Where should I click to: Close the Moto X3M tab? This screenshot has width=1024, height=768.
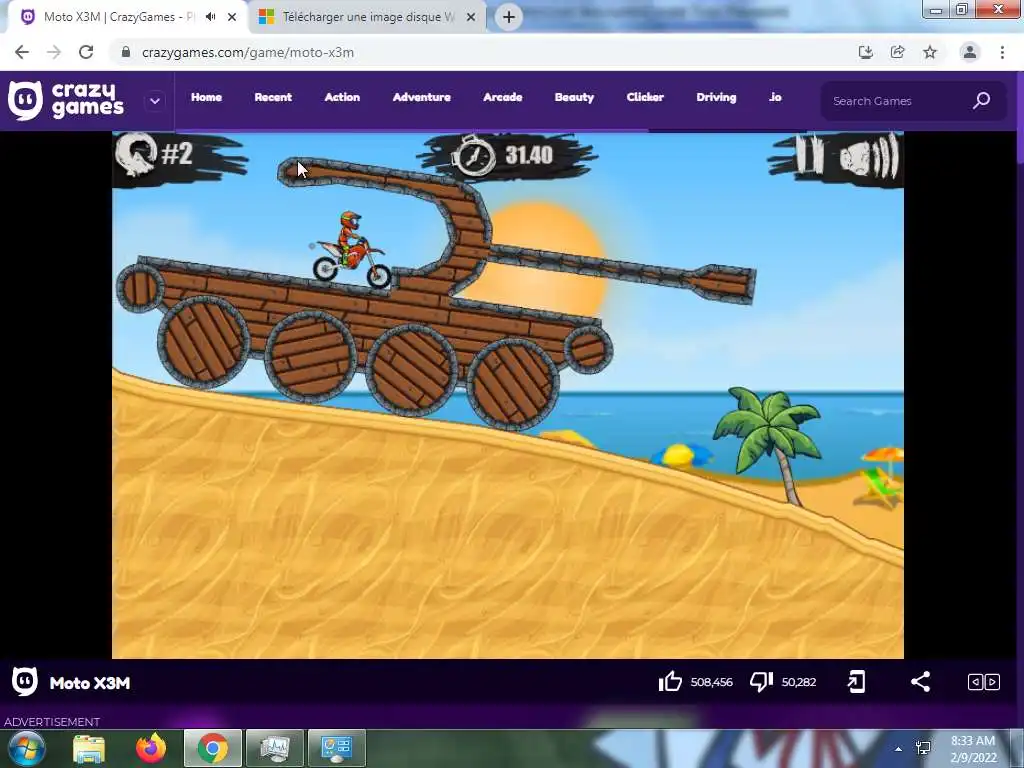pos(232,18)
